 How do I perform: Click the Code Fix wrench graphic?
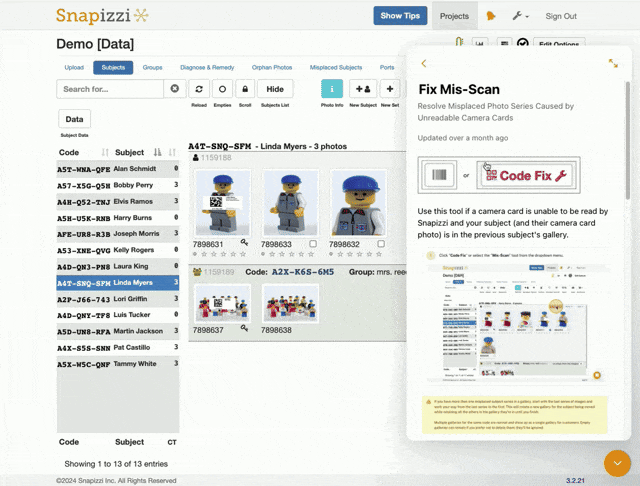coord(527,175)
